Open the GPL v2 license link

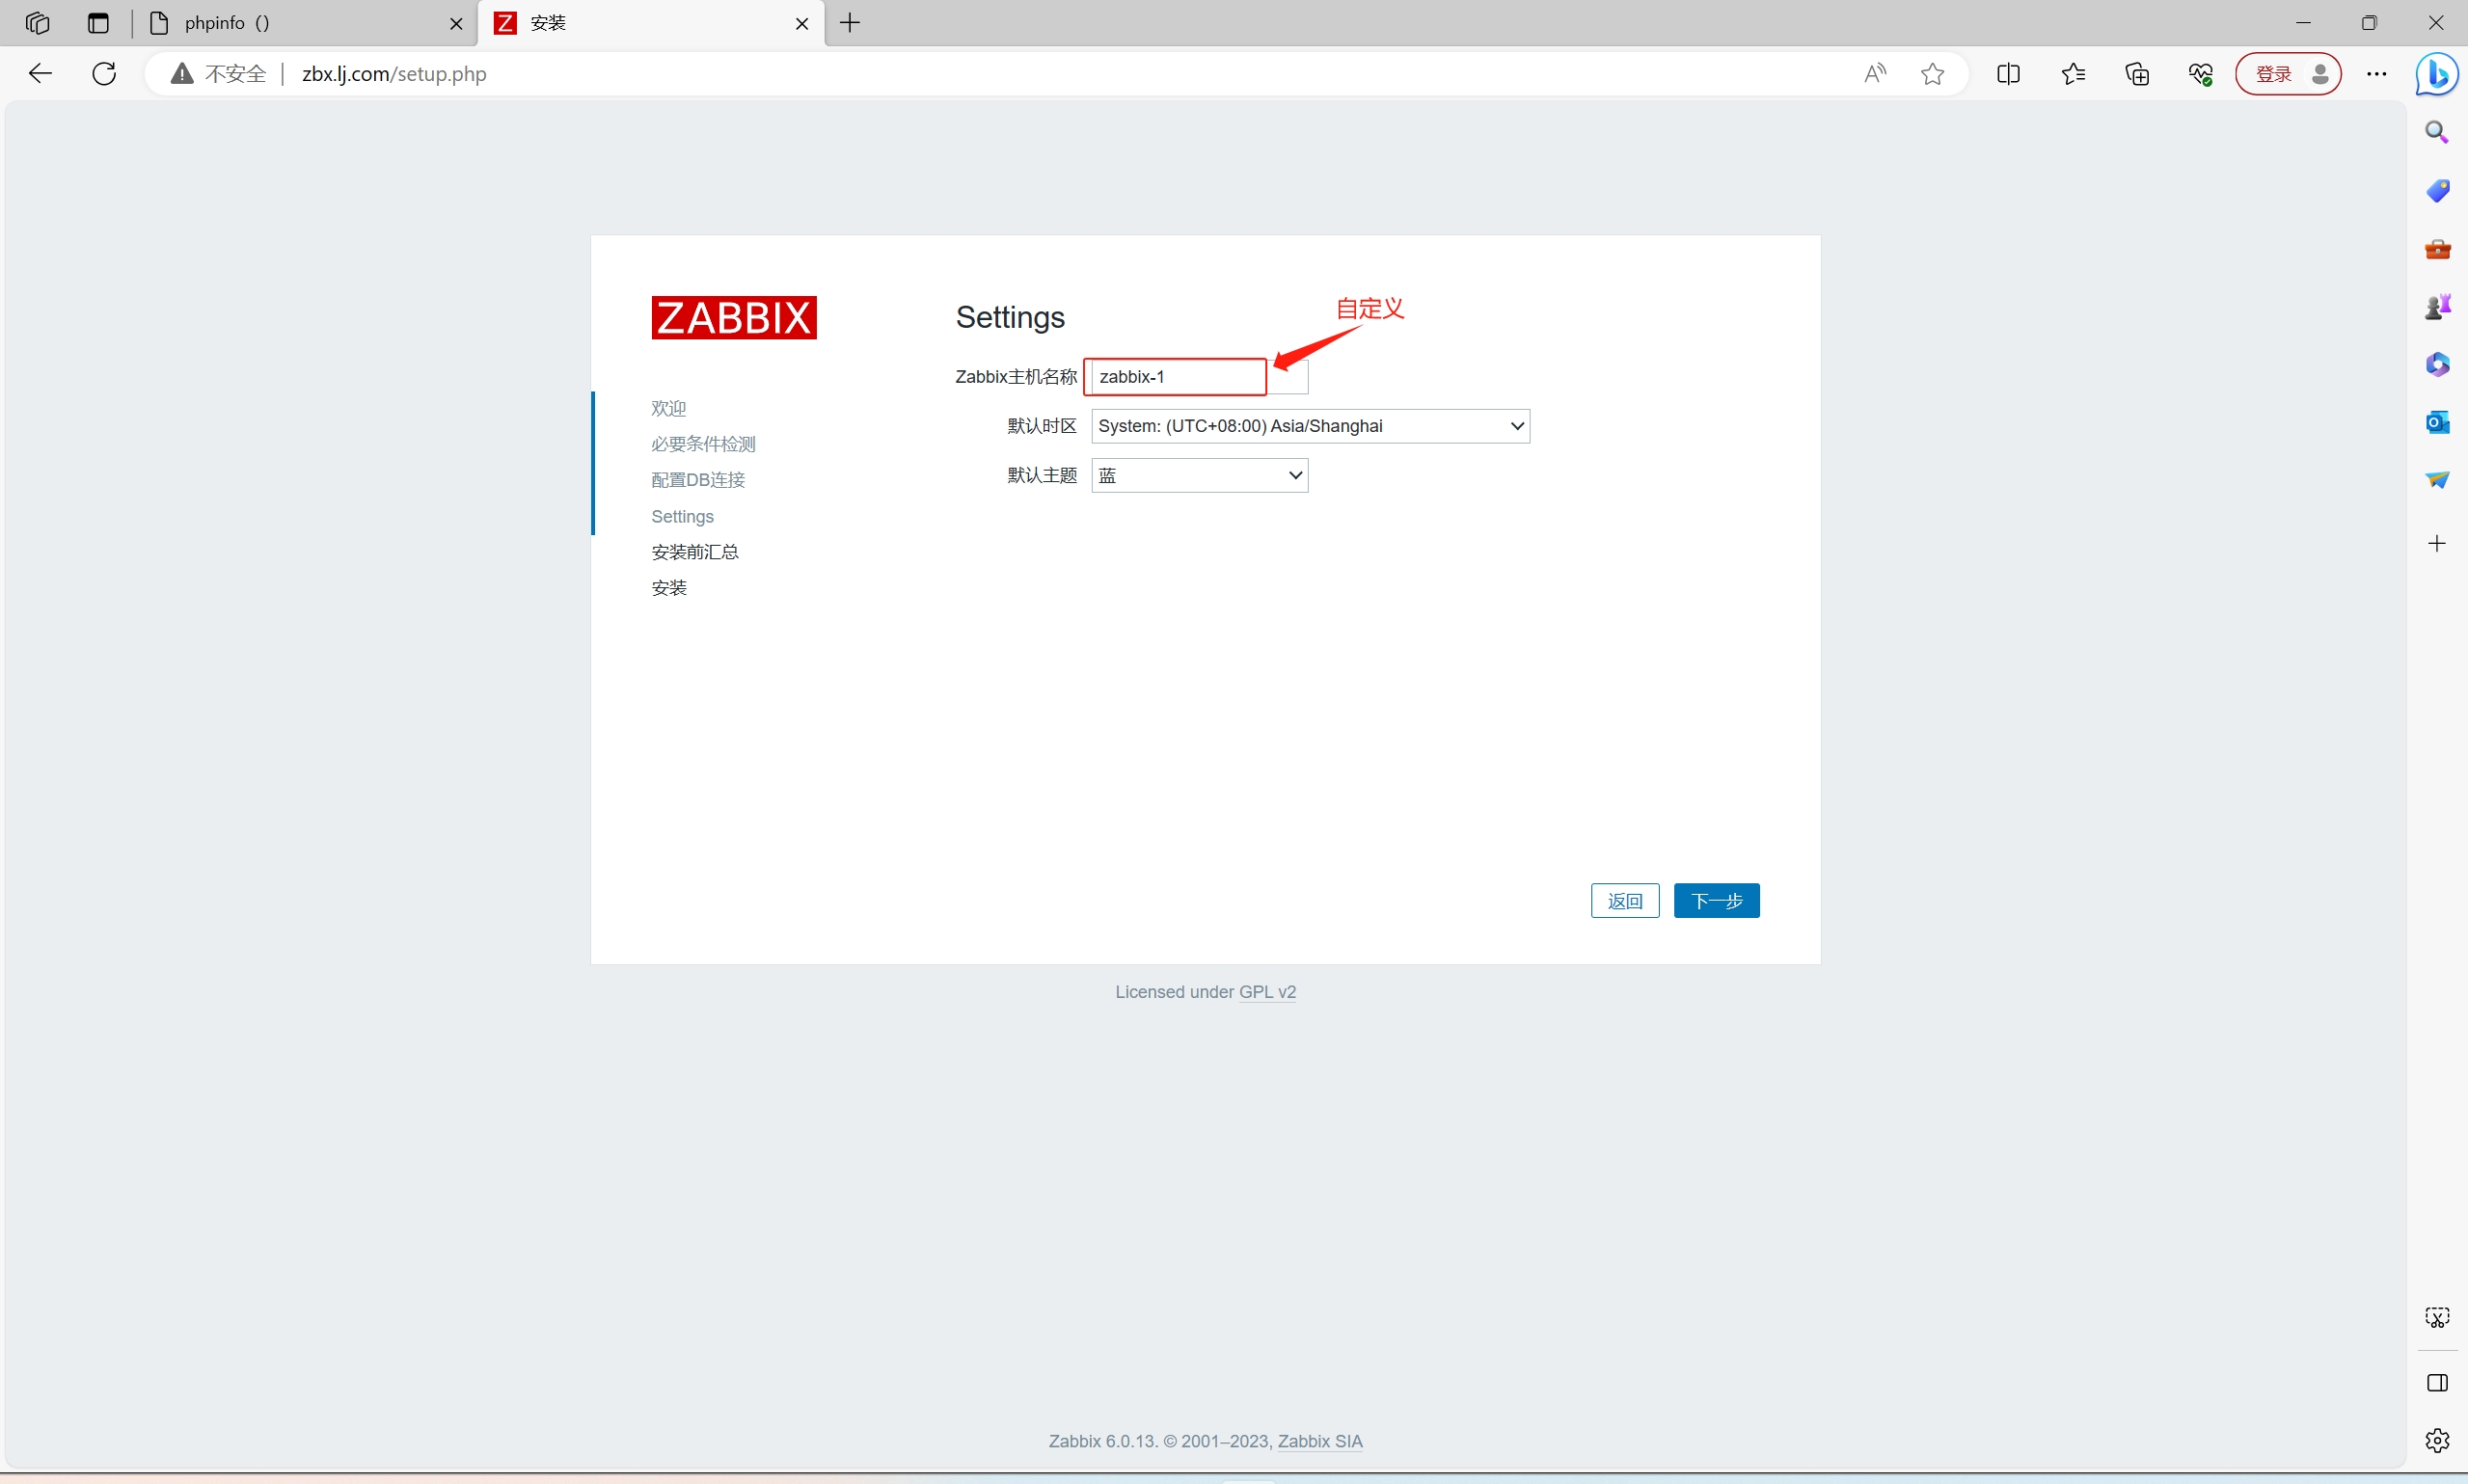[x=1266, y=992]
